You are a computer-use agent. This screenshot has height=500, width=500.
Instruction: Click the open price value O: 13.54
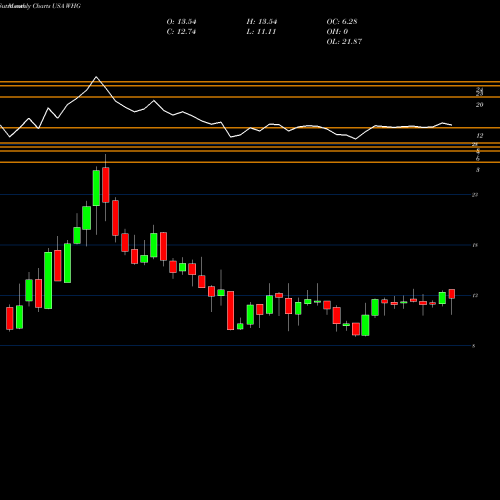181,22
